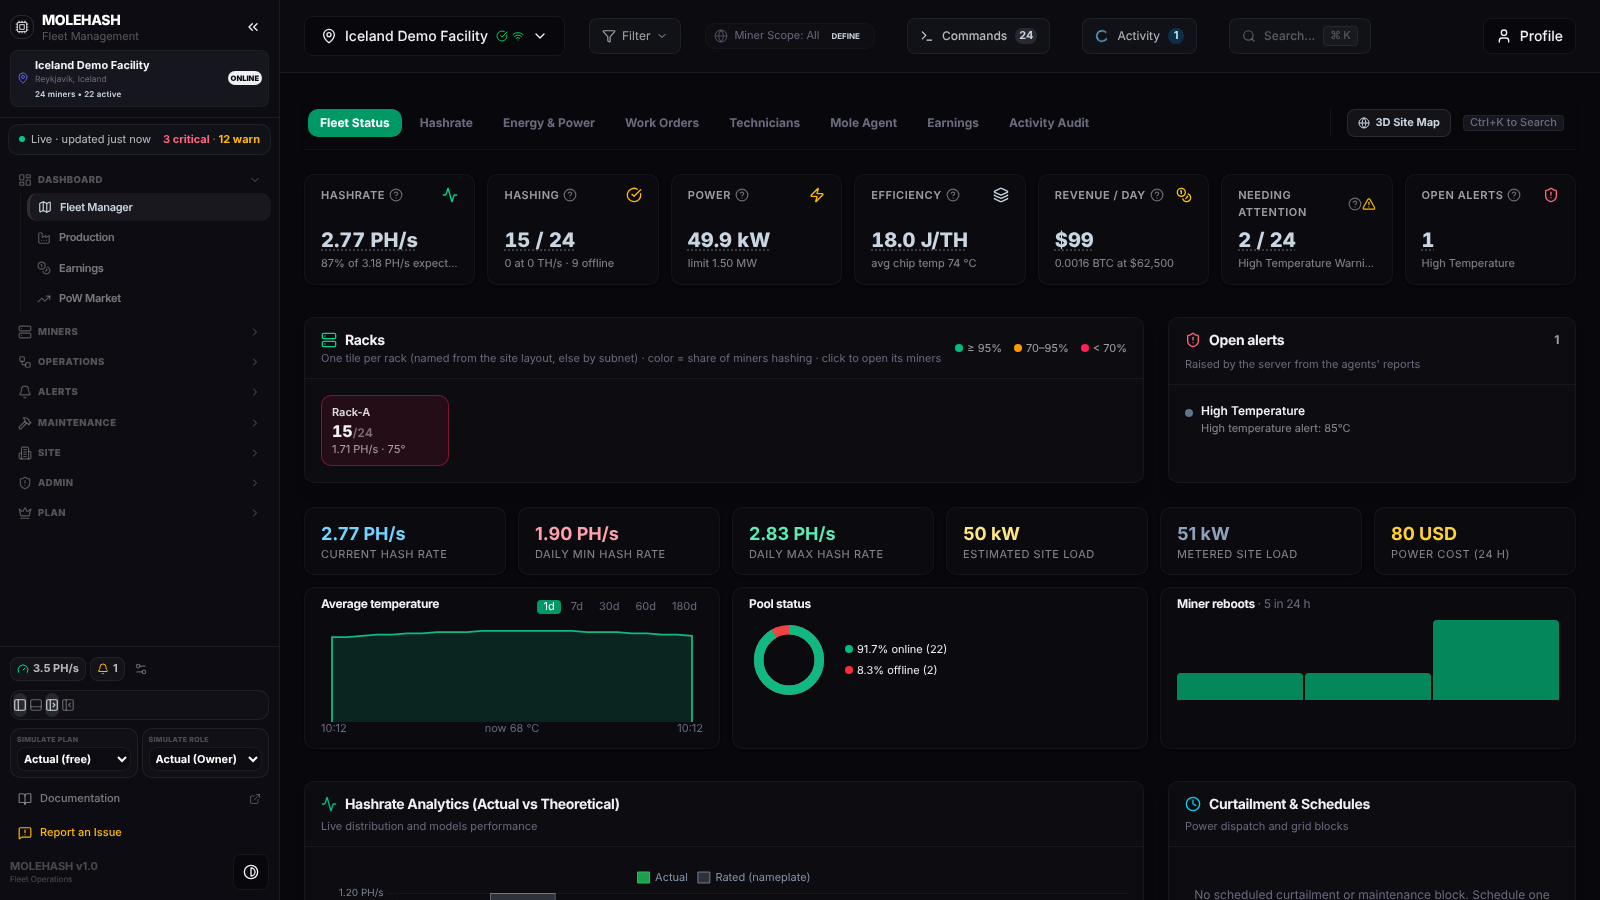
Task: Collapse the sidebar with the double-chevron icon
Action: click(x=253, y=27)
